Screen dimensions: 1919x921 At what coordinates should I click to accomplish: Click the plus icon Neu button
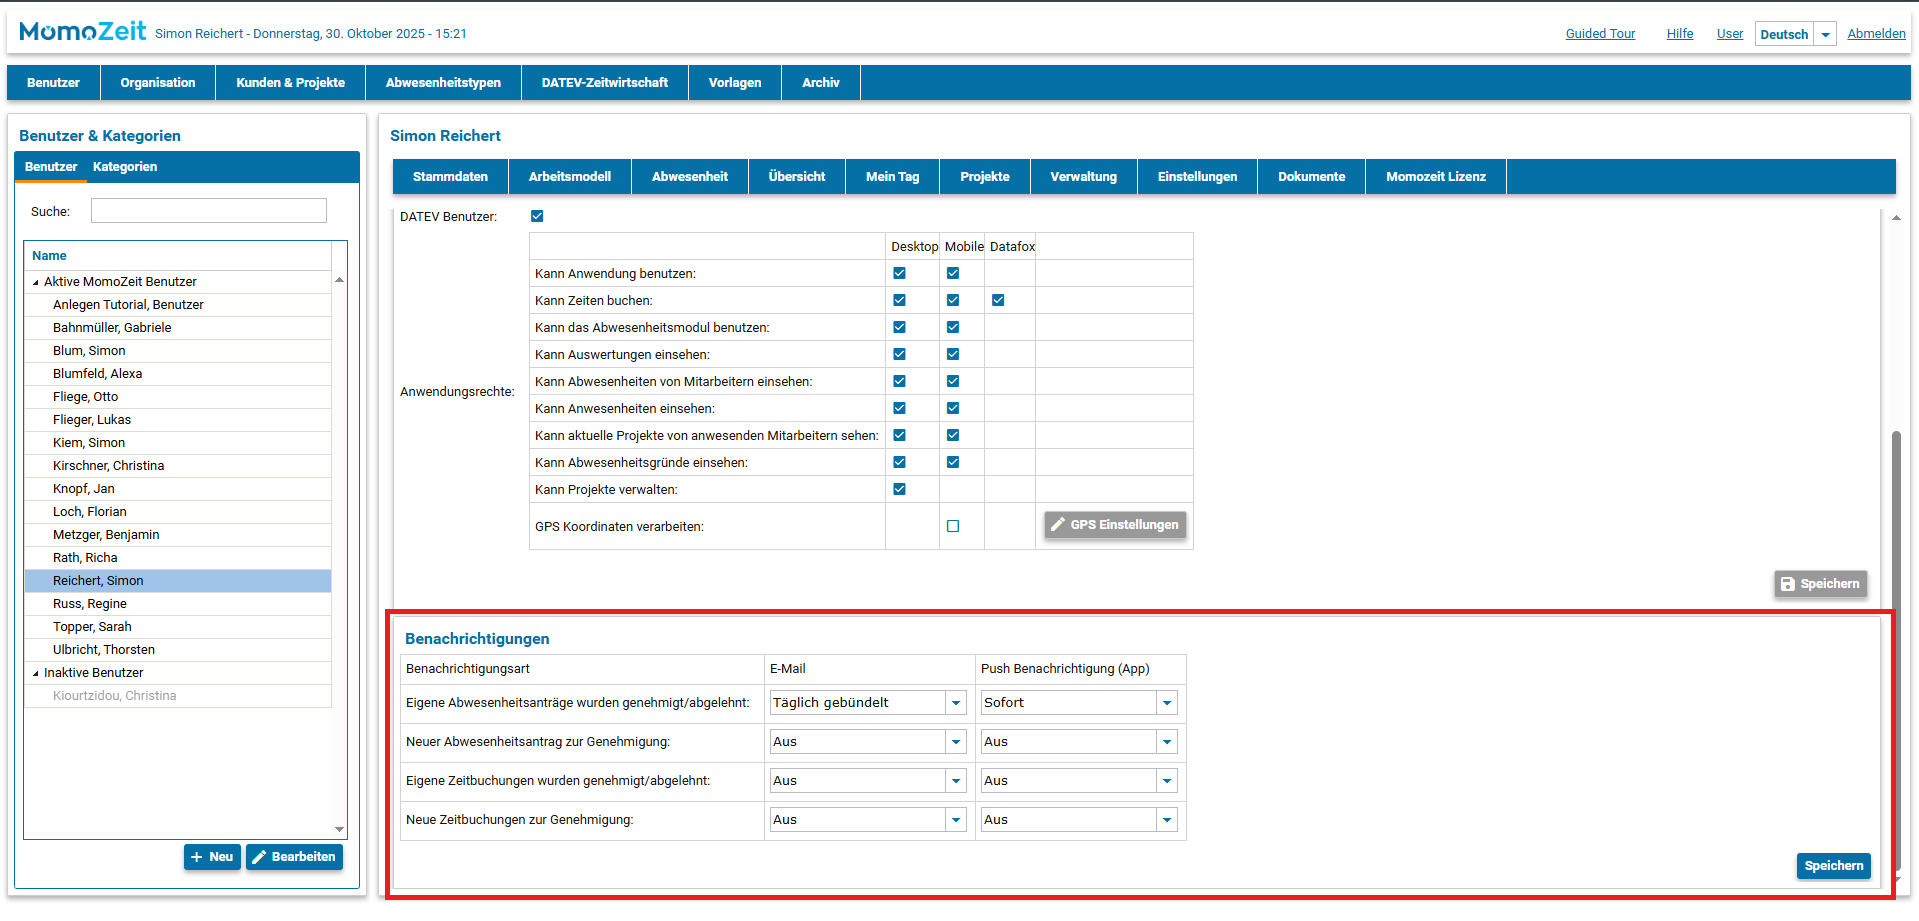[x=212, y=857]
